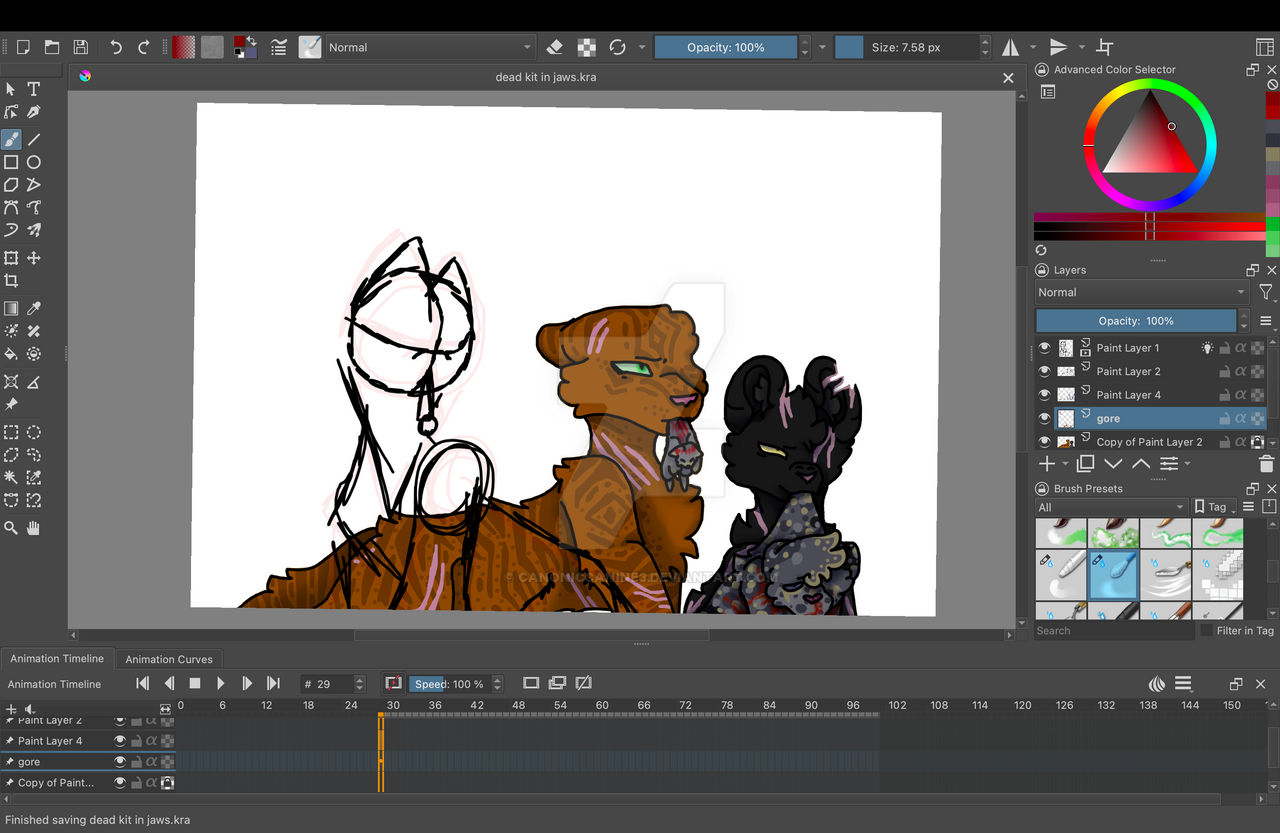The image size is (1280, 833).
Task: Open the brush blending mode dropdown
Action: pyautogui.click(x=431, y=47)
